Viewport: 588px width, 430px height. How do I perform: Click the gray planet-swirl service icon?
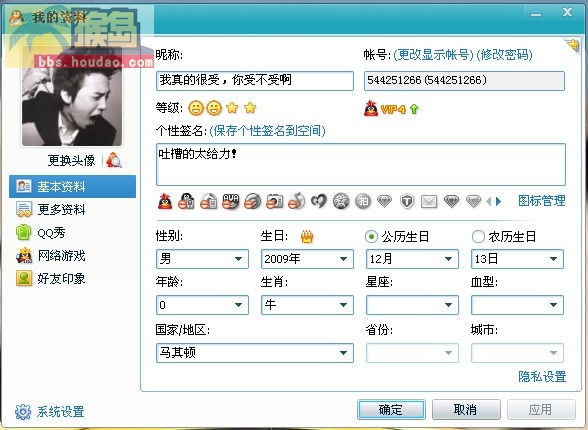(x=253, y=201)
